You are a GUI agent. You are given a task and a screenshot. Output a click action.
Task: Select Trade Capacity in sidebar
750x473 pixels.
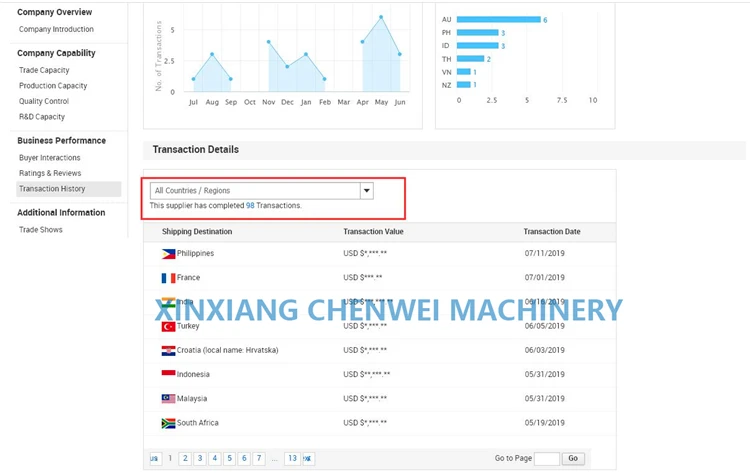44,70
